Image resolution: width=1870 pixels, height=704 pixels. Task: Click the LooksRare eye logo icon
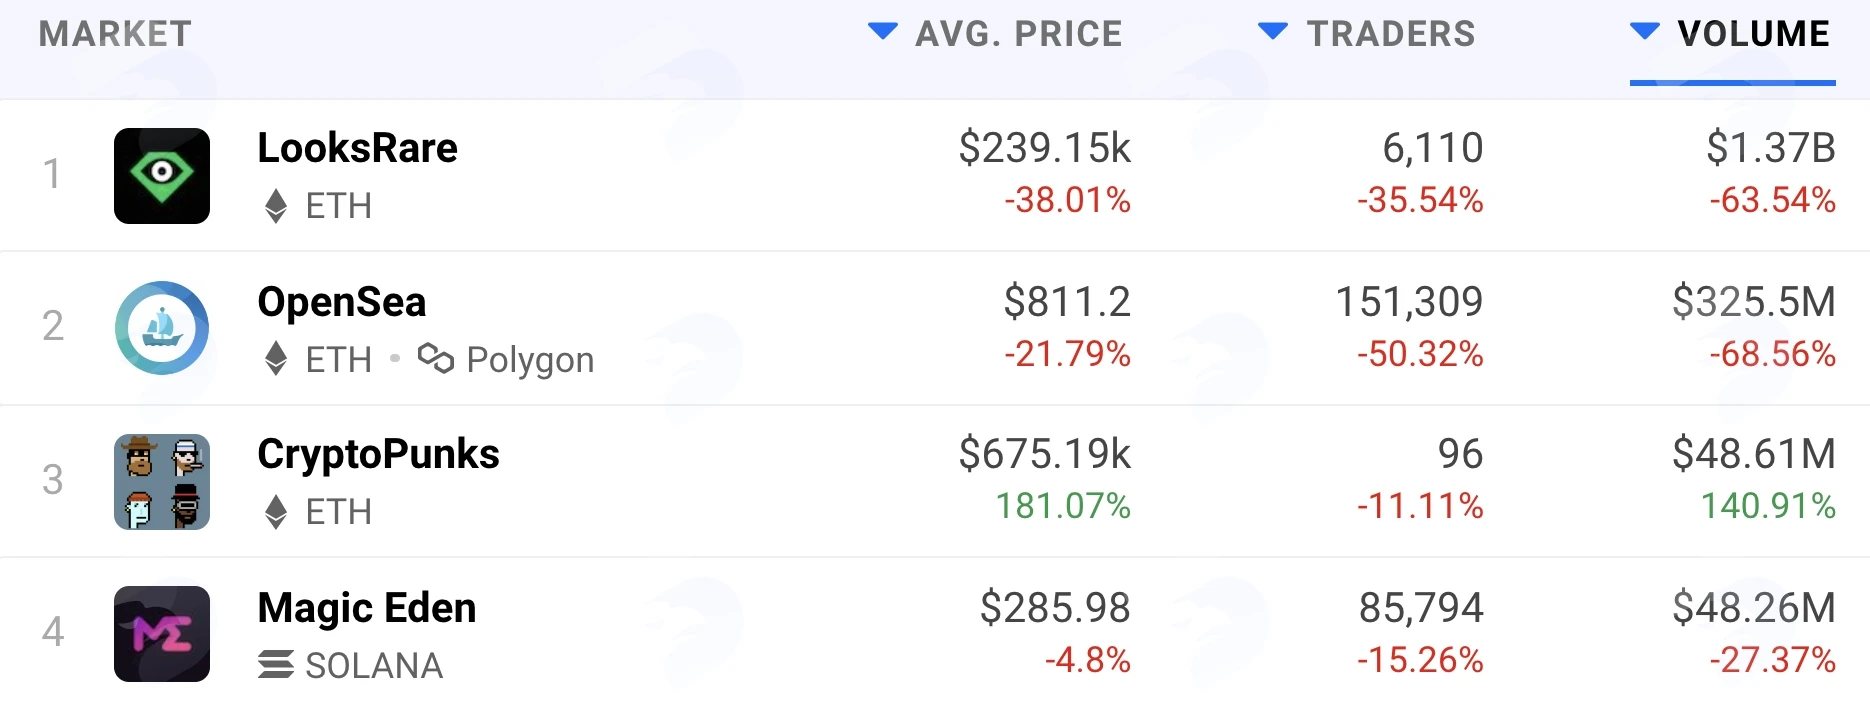[x=162, y=176]
